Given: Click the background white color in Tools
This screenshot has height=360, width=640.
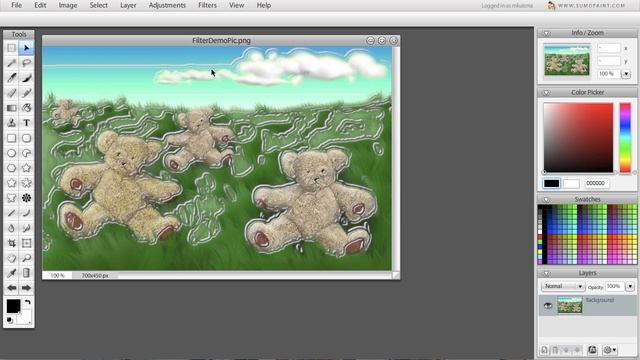Looking at the screenshot, I should (x=24, y=317).
